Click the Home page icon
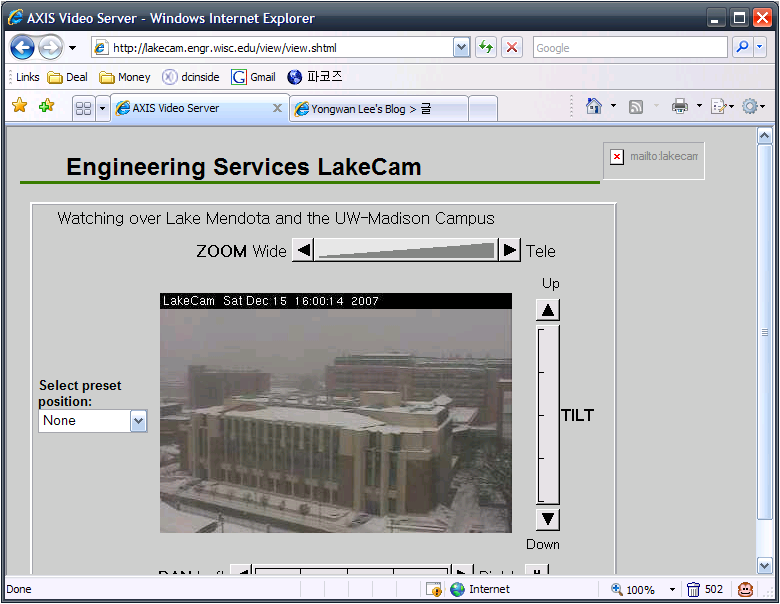The image size is (780, 604). pyautogui.click(x=594, y=106)
